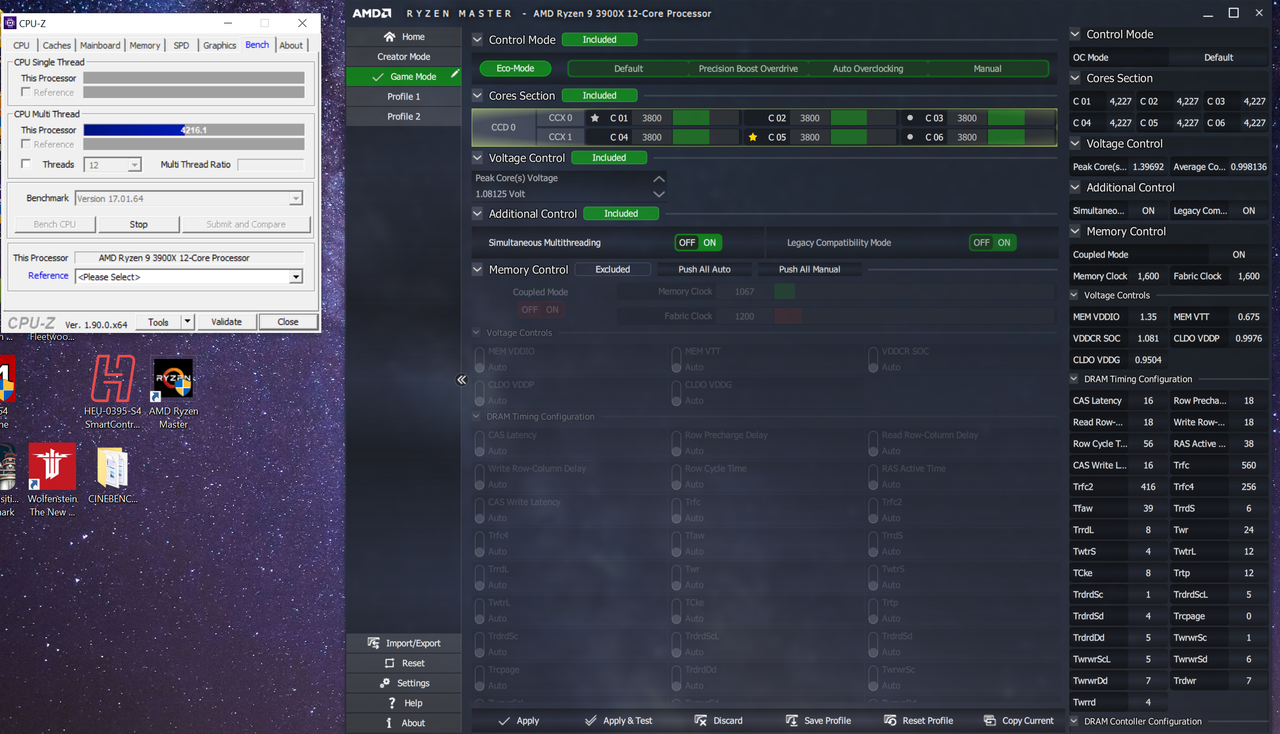Open Import/Export in the sidebar

404,643
